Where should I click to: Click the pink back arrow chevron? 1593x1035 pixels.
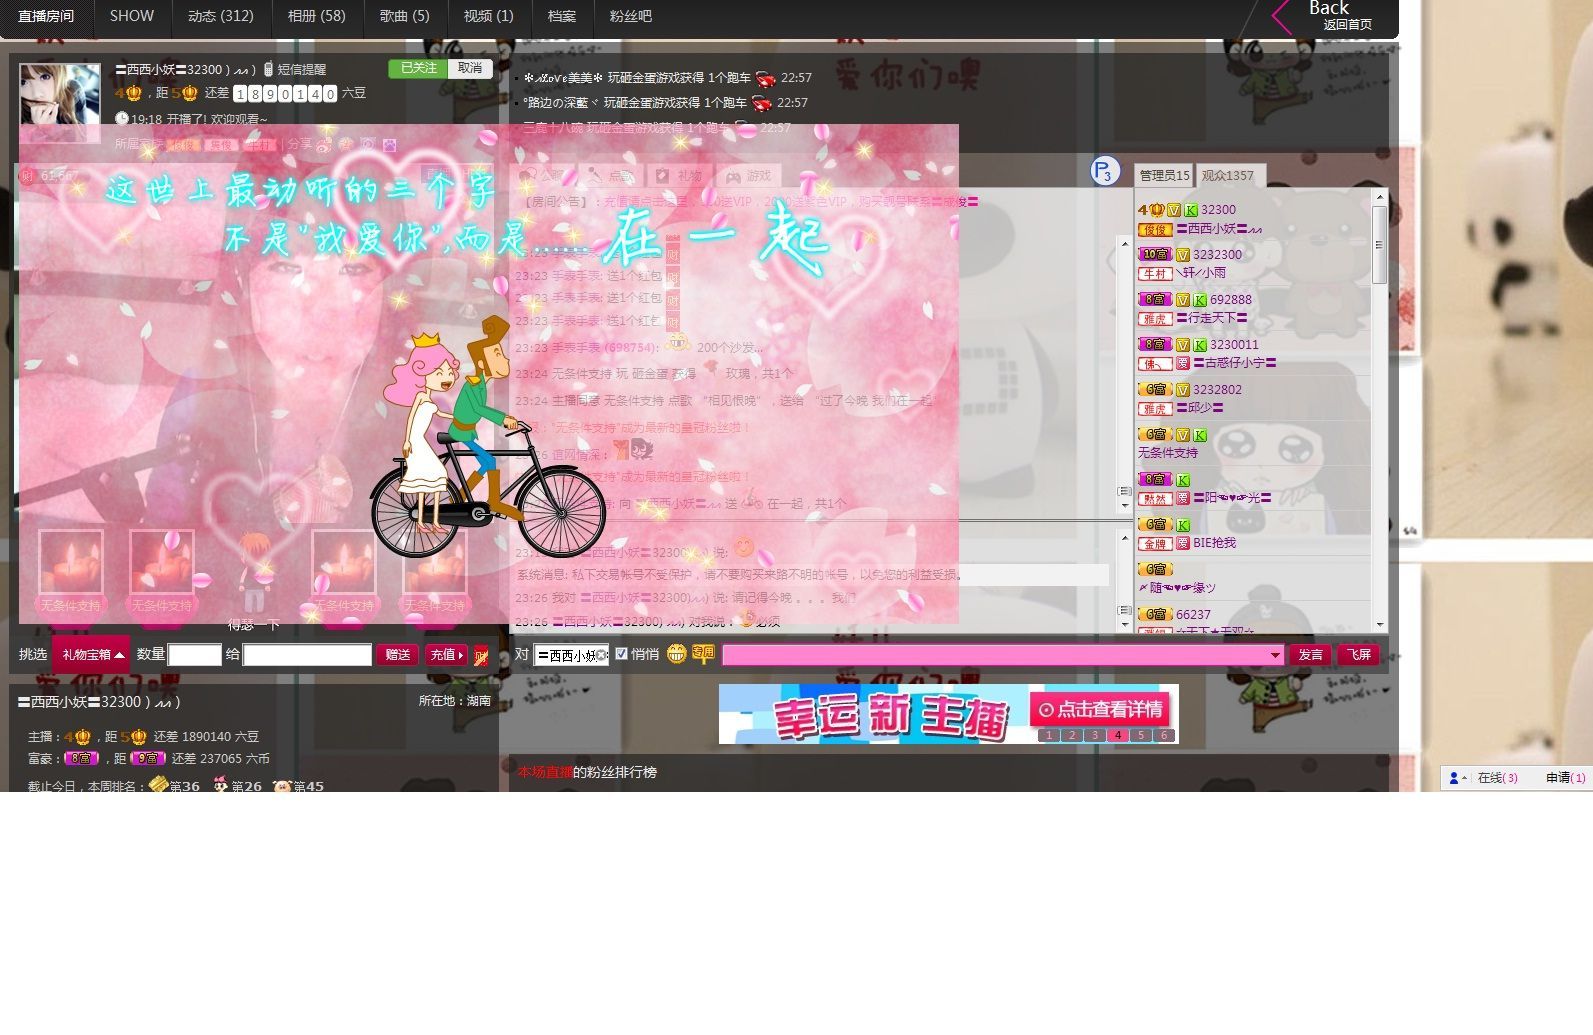1282,17
